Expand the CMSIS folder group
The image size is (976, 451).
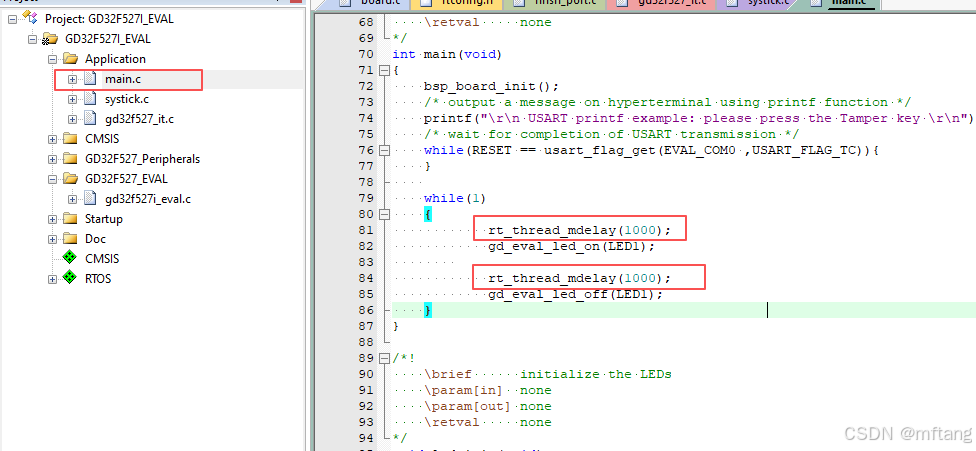pos(52,139)
